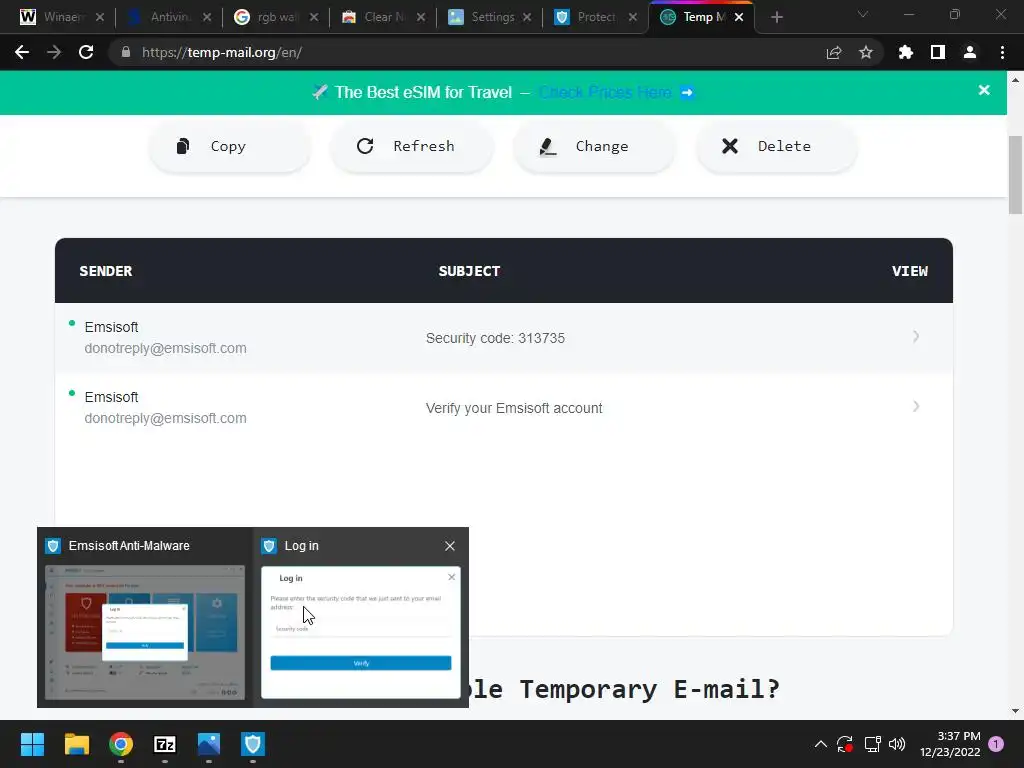Click the SENDER column header
1024x768 pixels.
point(106,271)
